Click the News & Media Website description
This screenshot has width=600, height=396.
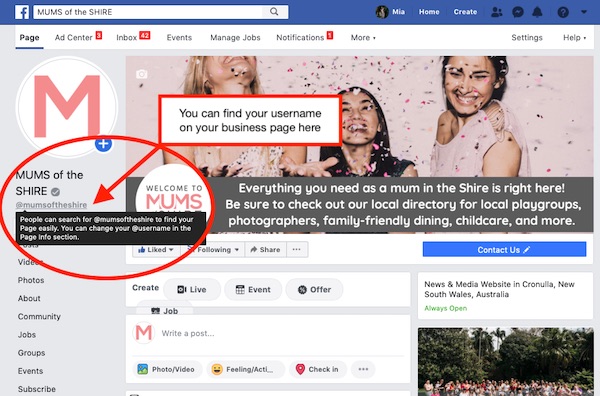(499, 289)
